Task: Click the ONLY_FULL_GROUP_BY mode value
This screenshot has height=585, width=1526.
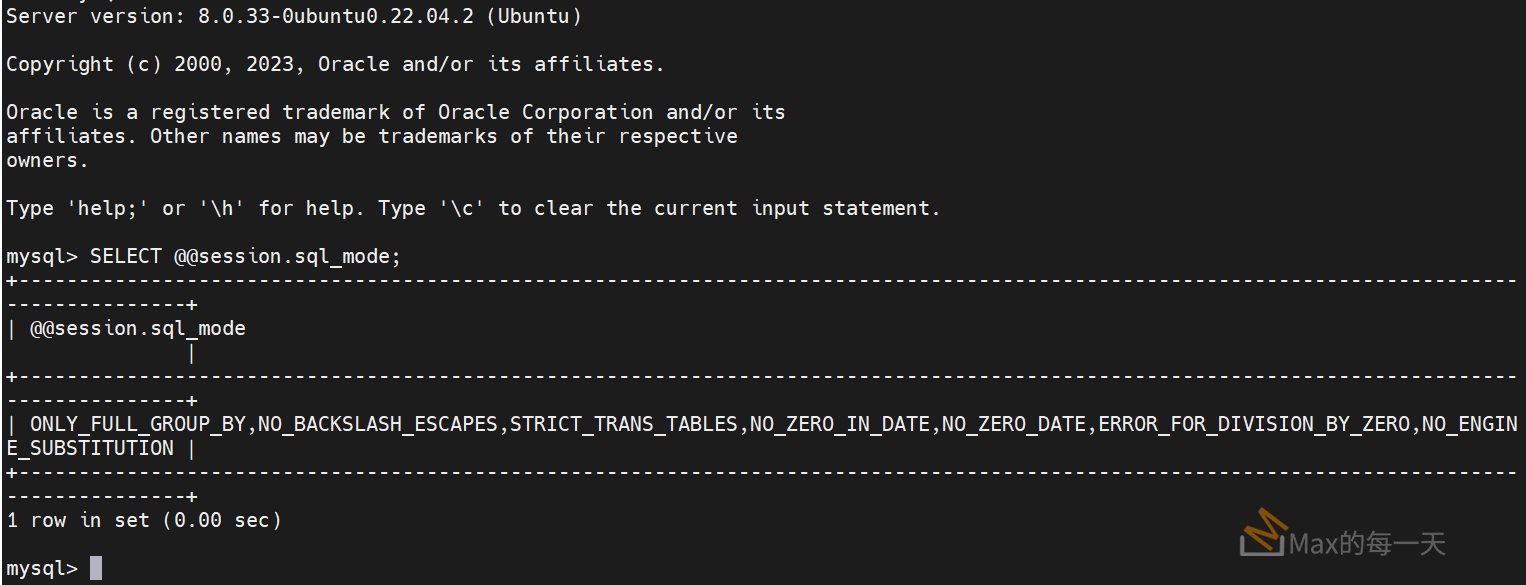Action: point(138,424)
